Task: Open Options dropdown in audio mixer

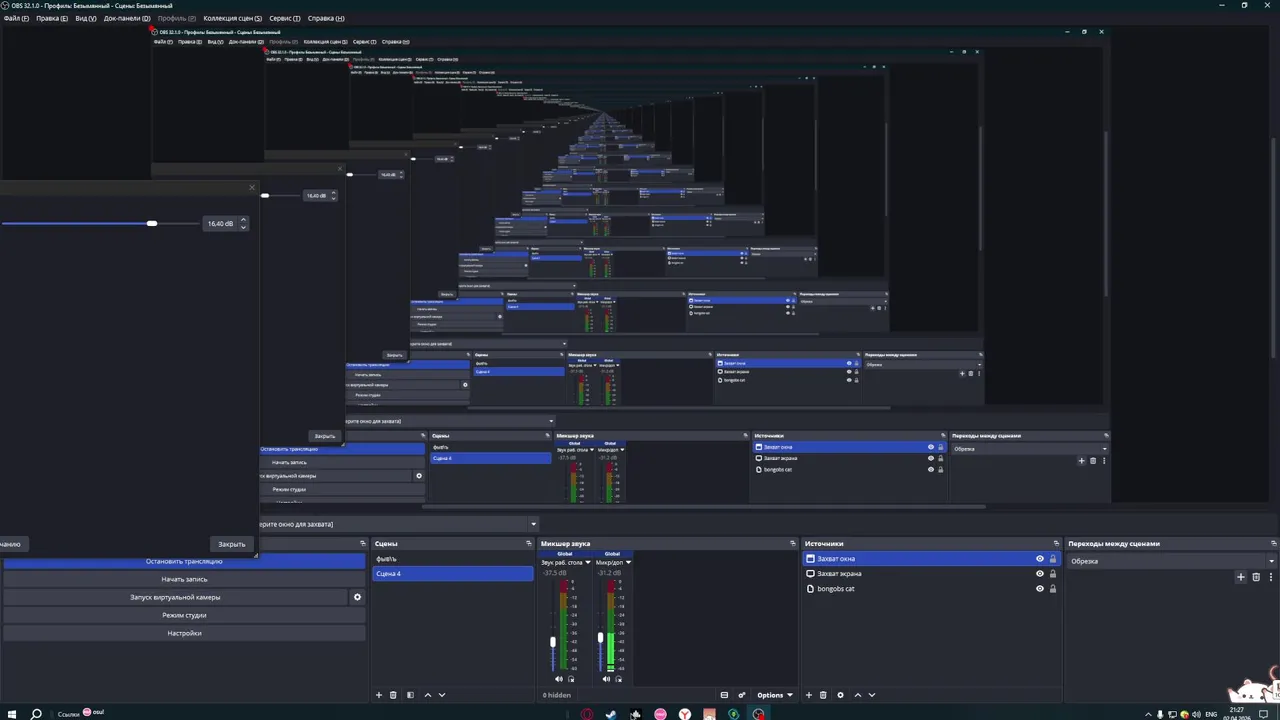Action: 774,695
